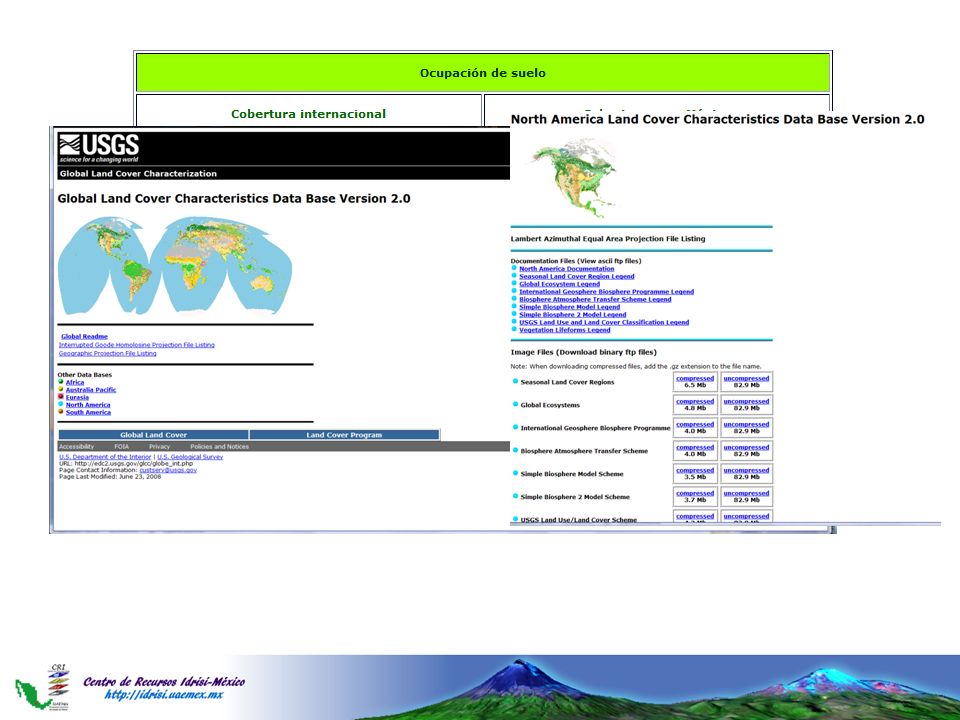Follow U.S. Department of the Interior link
This screenshot has width=960, height=720.
tap(105, 457)
